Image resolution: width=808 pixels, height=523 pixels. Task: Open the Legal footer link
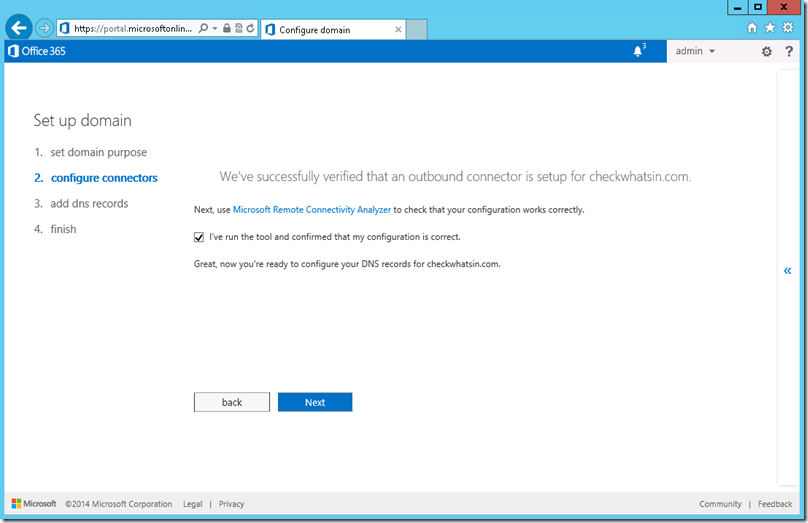point(193,504)
